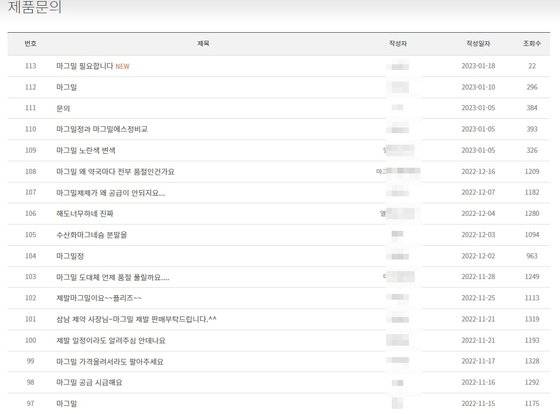Select row number '99' cell

coord(31,361)
